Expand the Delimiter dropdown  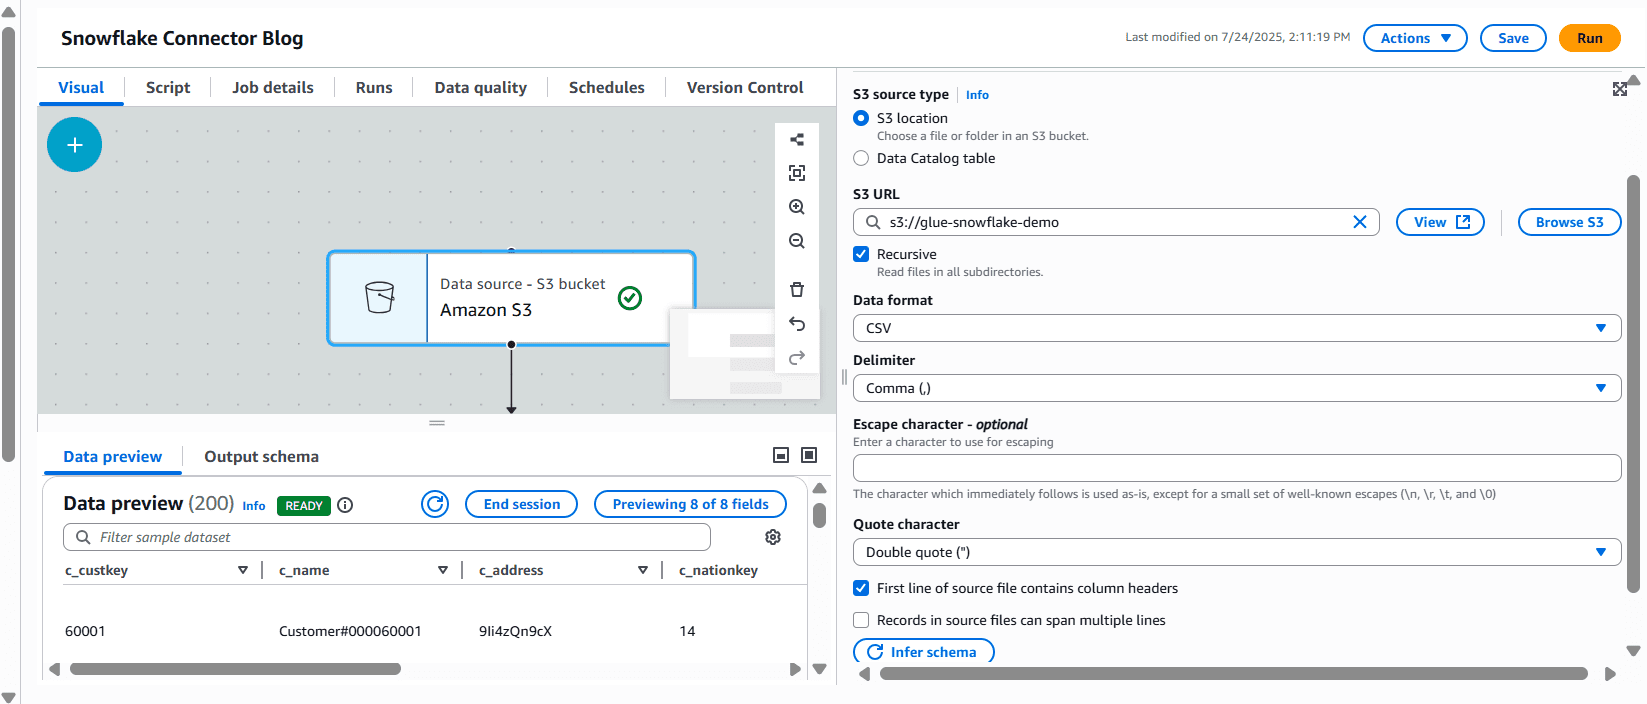coord(1236,388)
